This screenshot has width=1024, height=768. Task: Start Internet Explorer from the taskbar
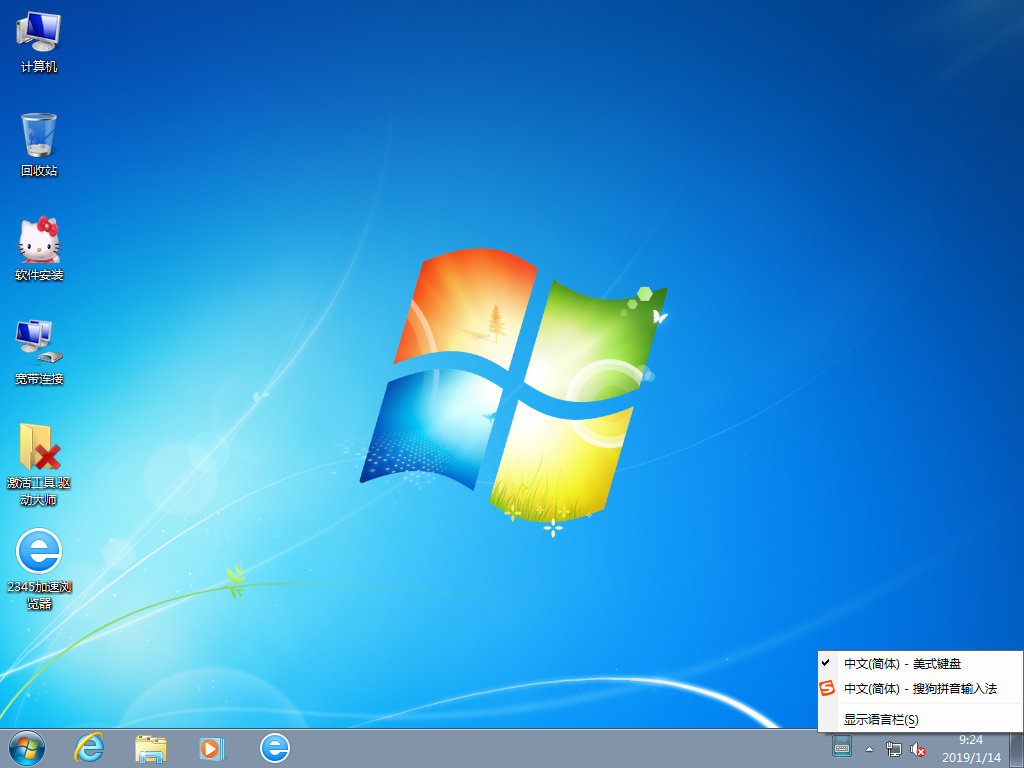click(x=88, y=748)
